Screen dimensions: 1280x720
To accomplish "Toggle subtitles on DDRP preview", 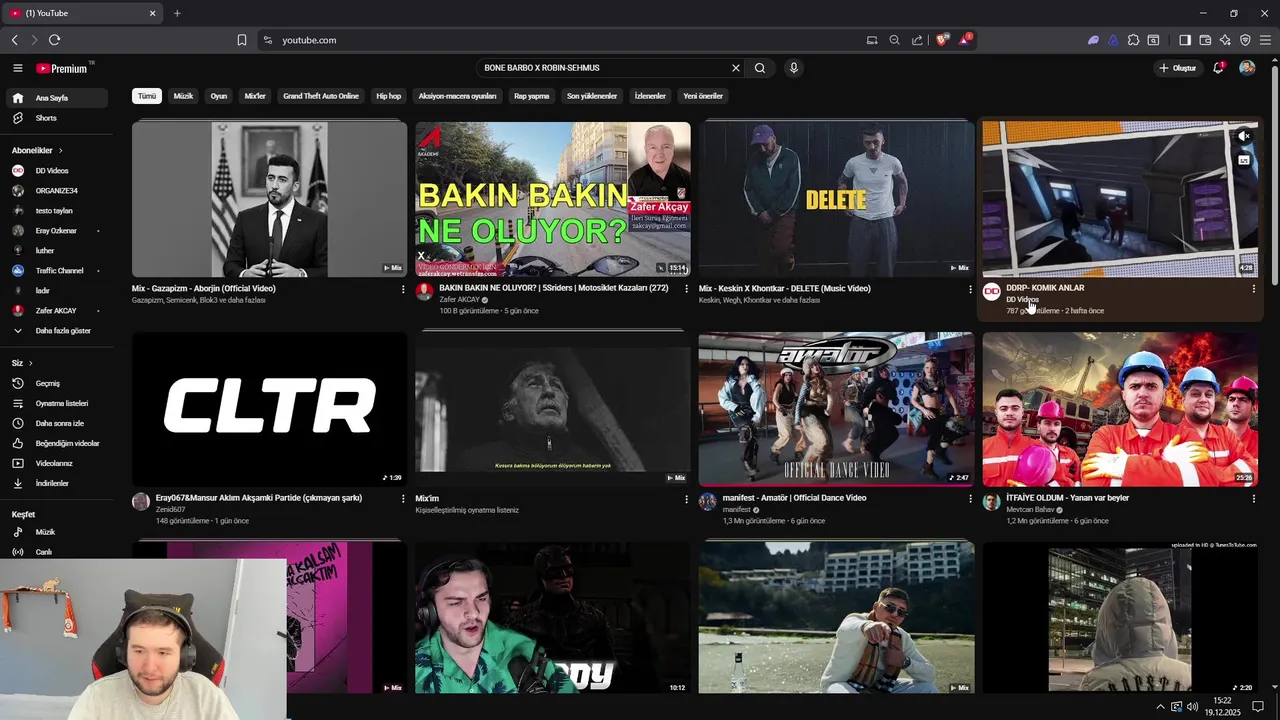I will (1244, 160).
